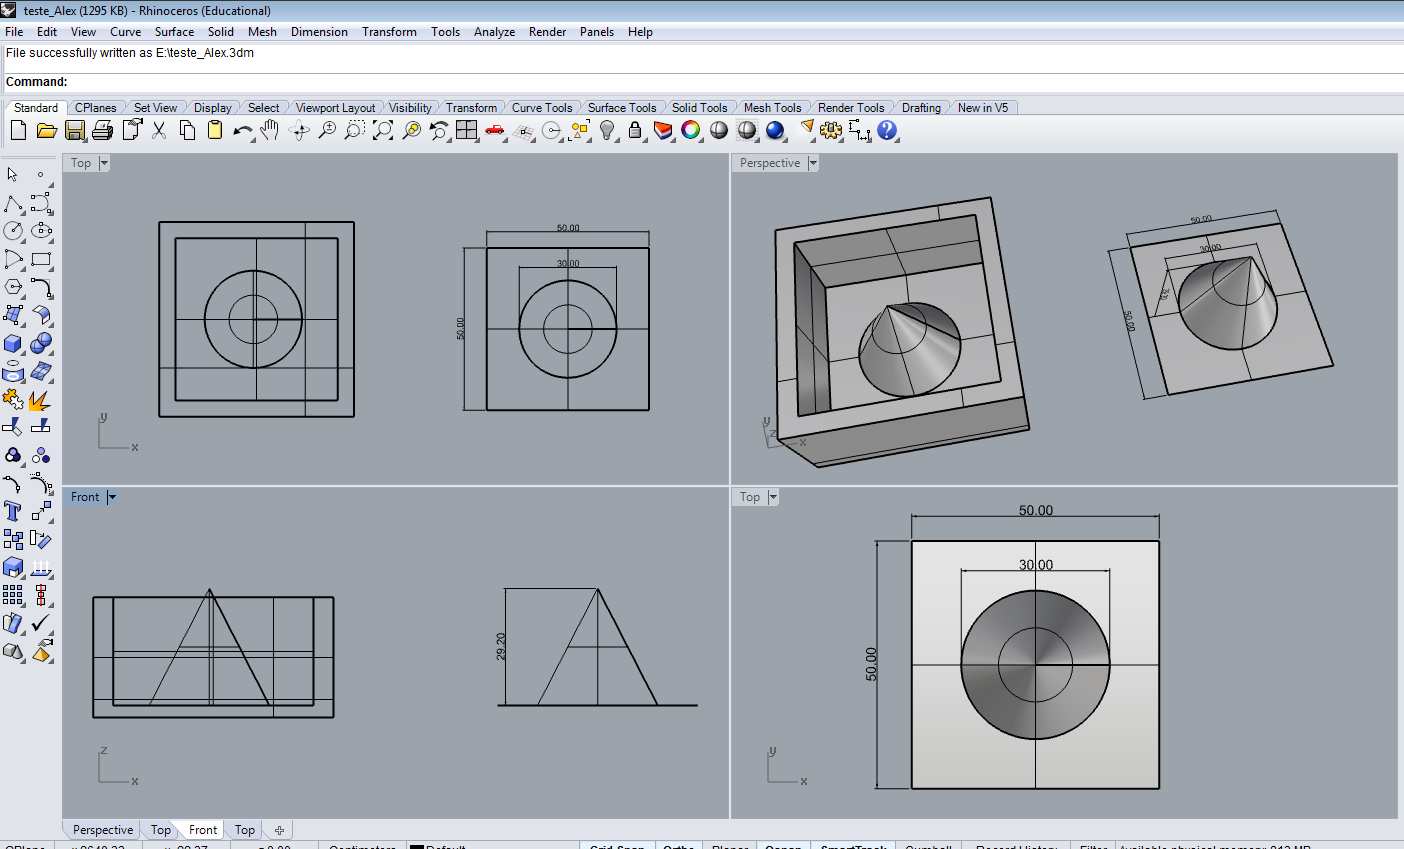Open the Edit Layers icon
Screen dimensions: 1404x849
click(663, 130)
